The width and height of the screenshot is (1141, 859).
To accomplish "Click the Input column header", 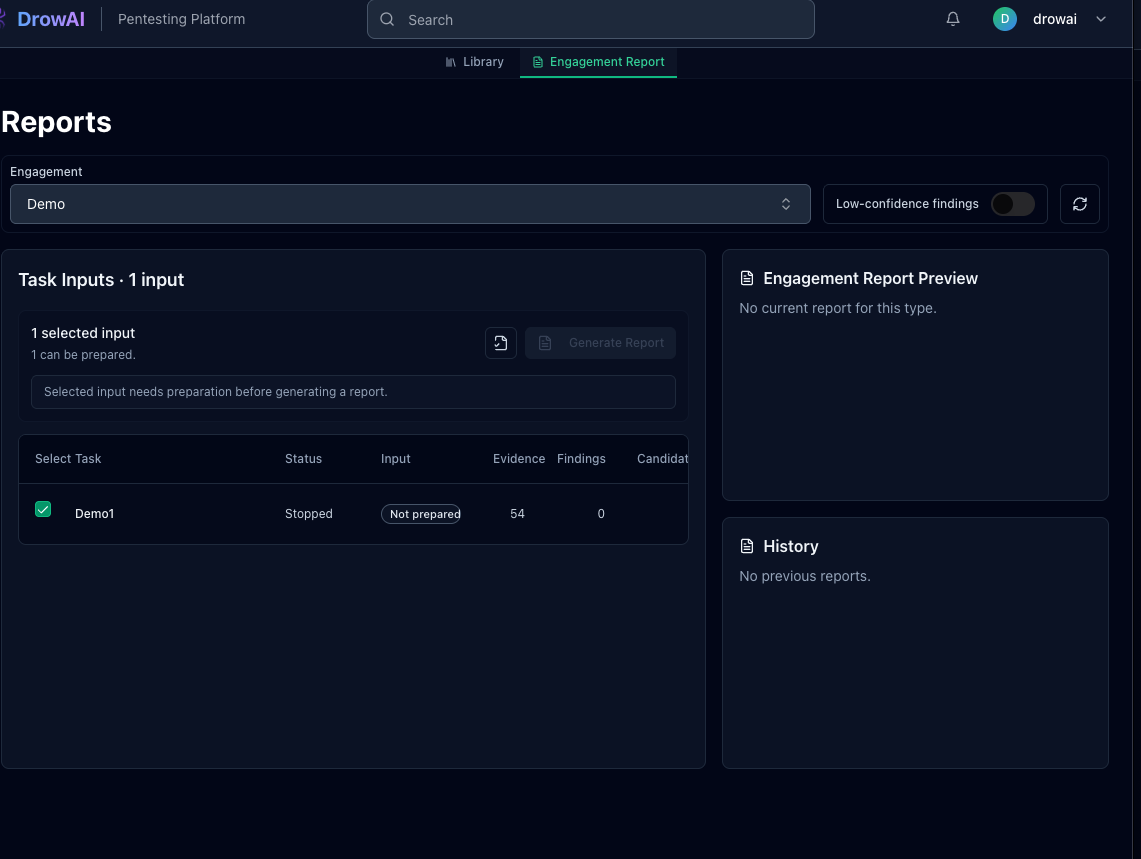I will (396, 459).
